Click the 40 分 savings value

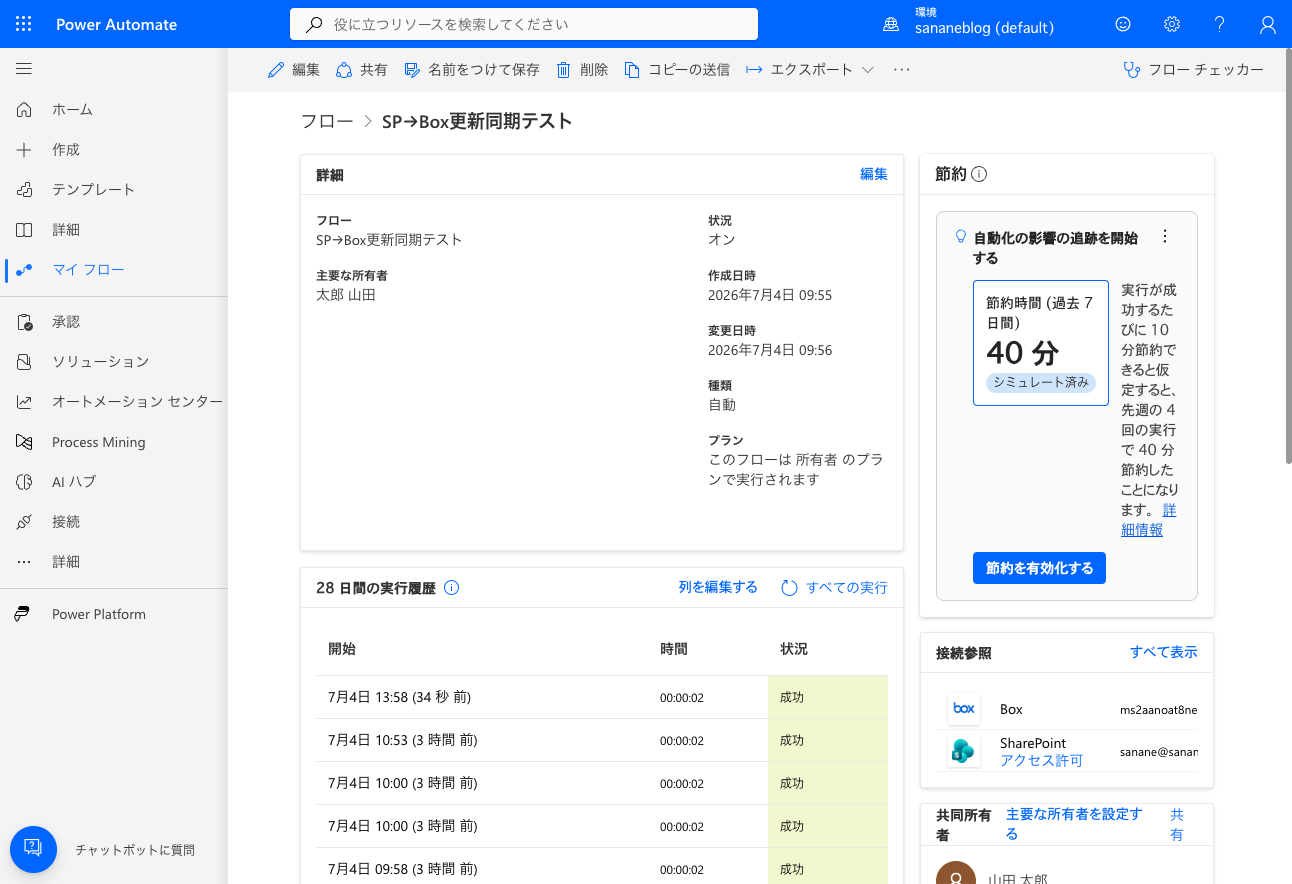(x=1023, y=353)
